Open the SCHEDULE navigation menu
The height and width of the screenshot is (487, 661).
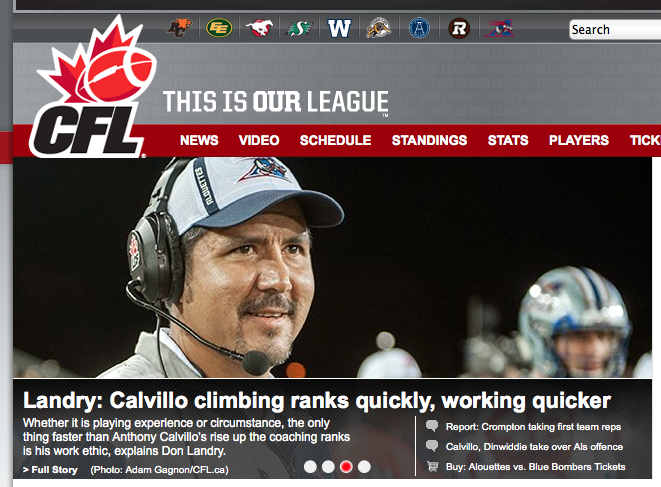(x=336, y=140)
